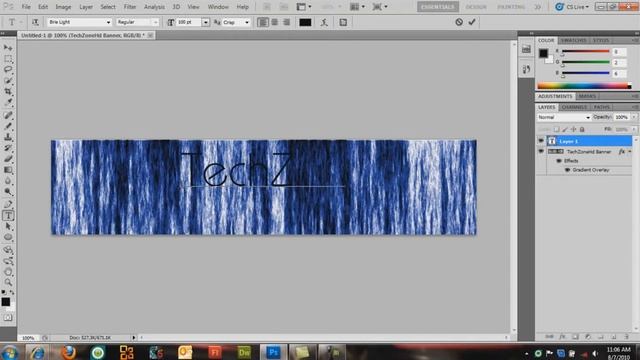
Task: Open the Analysis menu
Action: click(154, 7)
